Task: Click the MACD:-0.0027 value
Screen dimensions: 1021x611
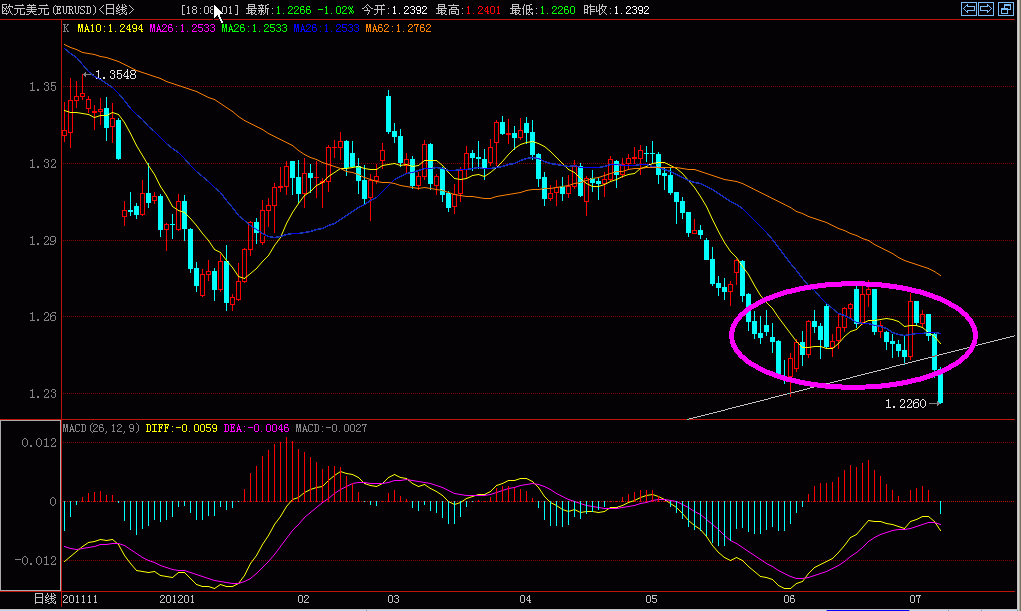Action: coord(331,428)
